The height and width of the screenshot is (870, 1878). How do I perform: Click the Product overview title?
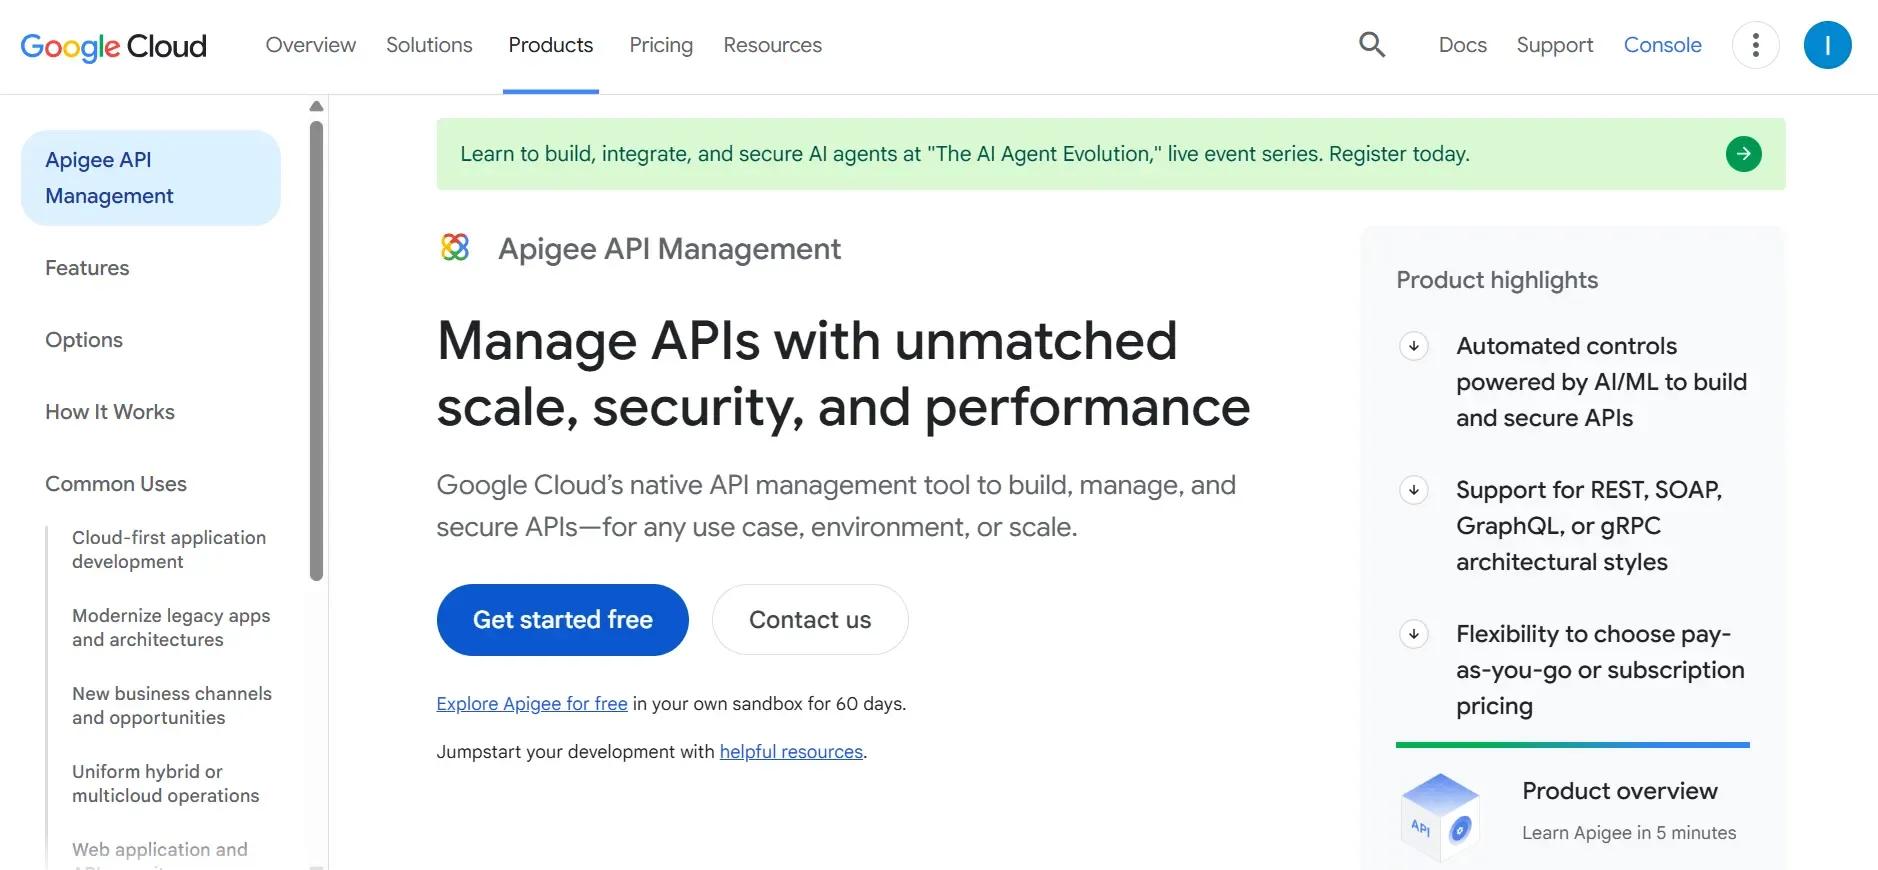click(1620, 791)
